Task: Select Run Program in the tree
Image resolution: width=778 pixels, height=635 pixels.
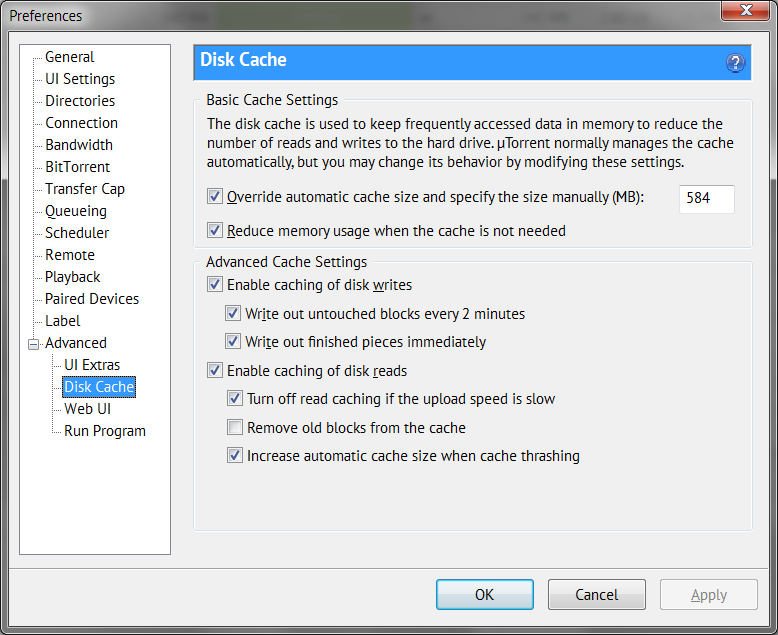Action: click(105, 431)
